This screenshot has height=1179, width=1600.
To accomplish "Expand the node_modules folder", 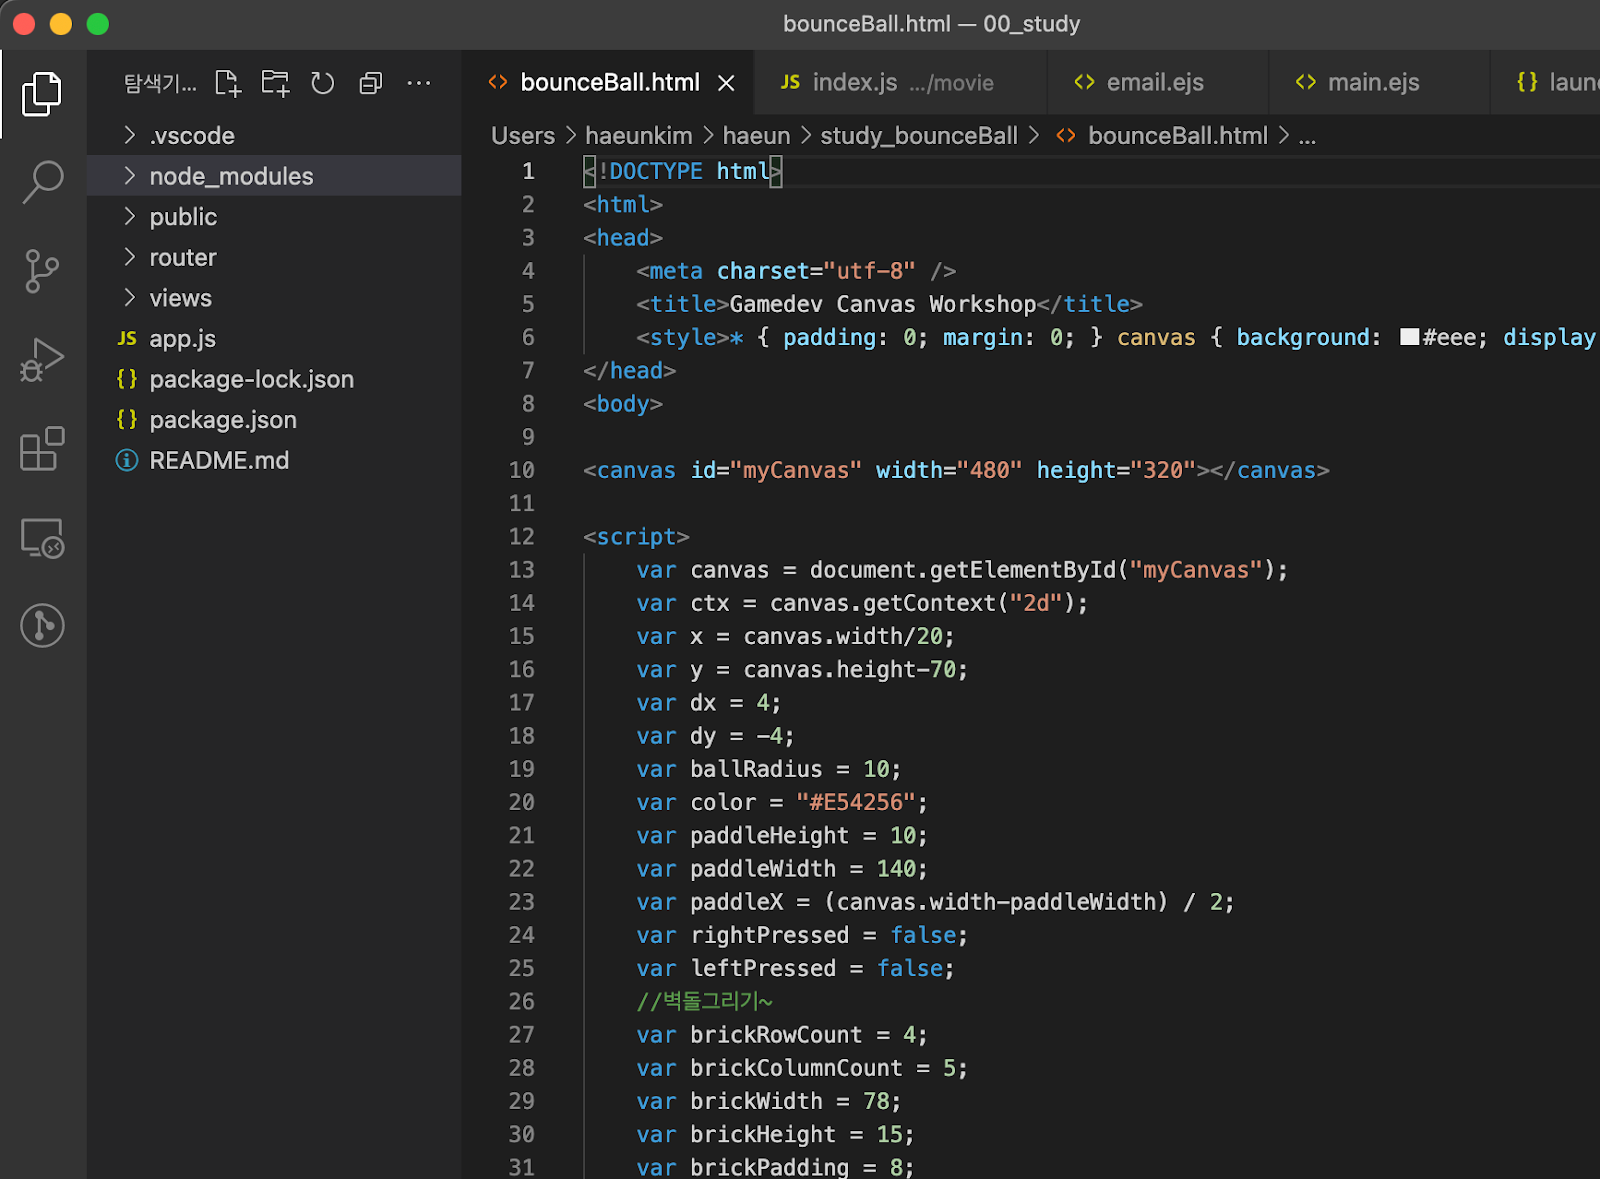I will (x=274, y=176).
